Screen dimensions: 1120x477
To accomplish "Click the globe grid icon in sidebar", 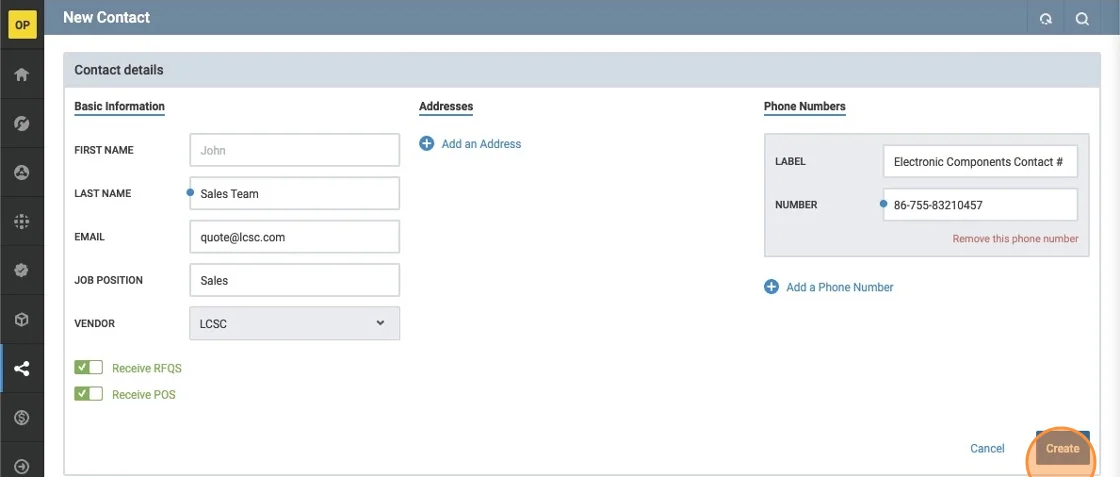I will point(22,222).
